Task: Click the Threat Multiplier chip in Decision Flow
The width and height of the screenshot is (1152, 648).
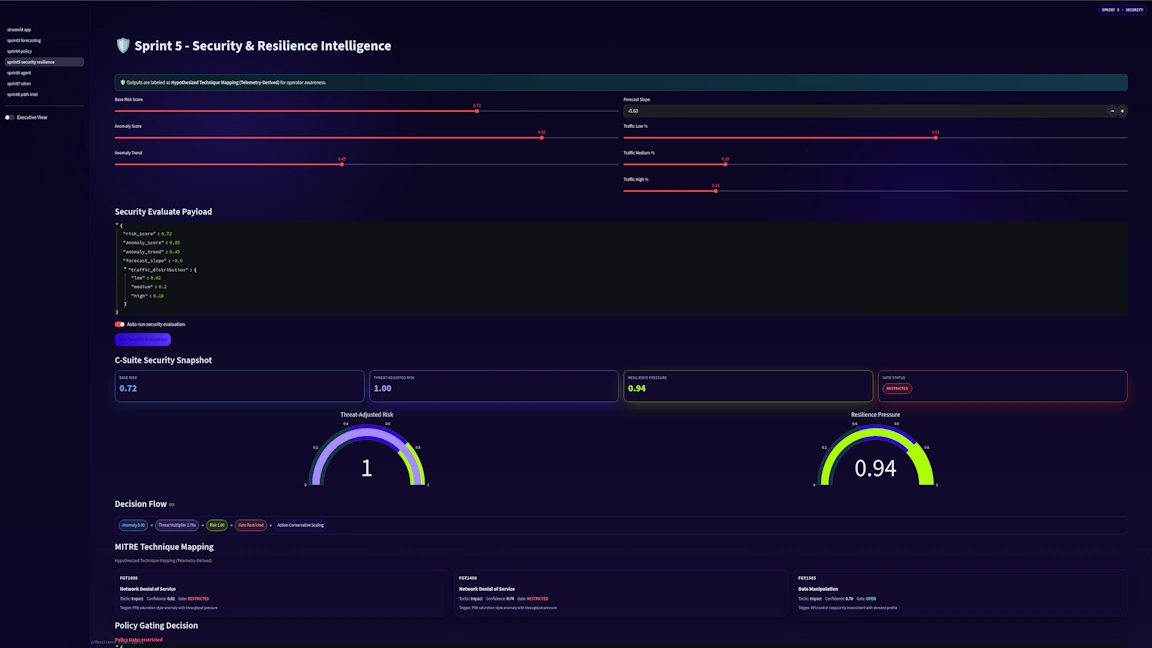Action: coord(177,525)
